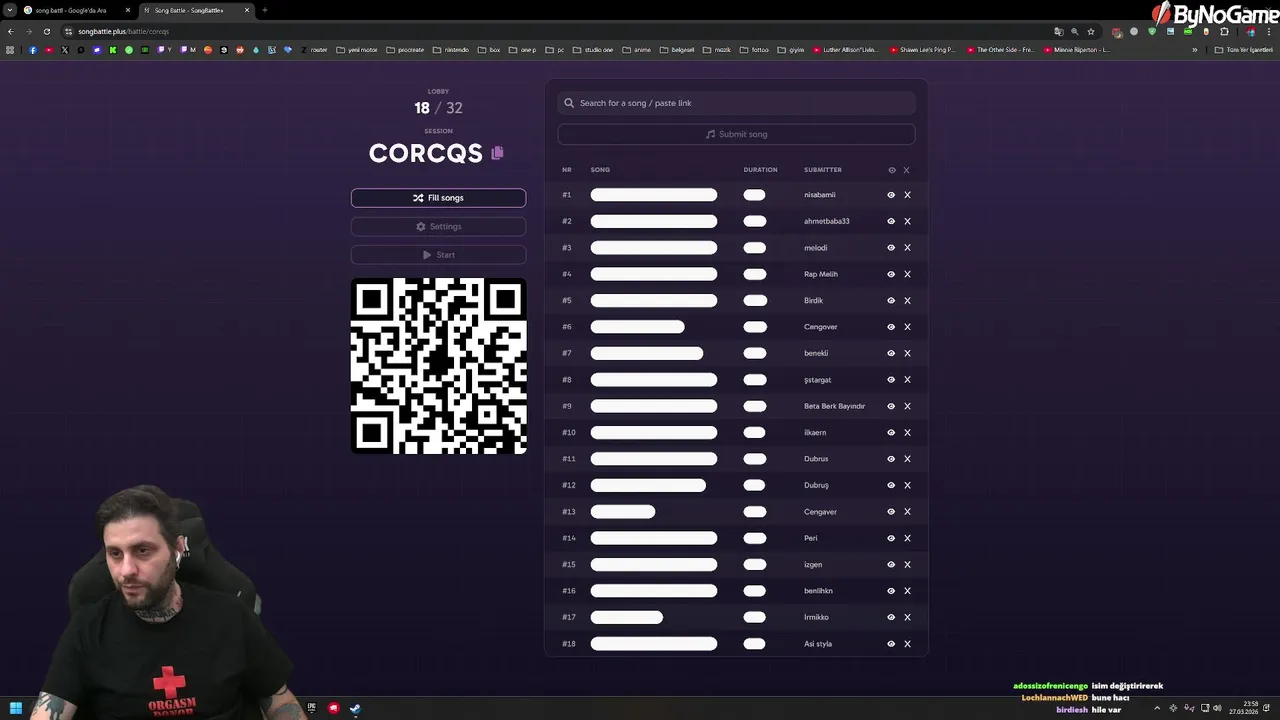Screen dimensions: 1280x720
Task: Open the router bookmark folder
Action: click(312, 49)
